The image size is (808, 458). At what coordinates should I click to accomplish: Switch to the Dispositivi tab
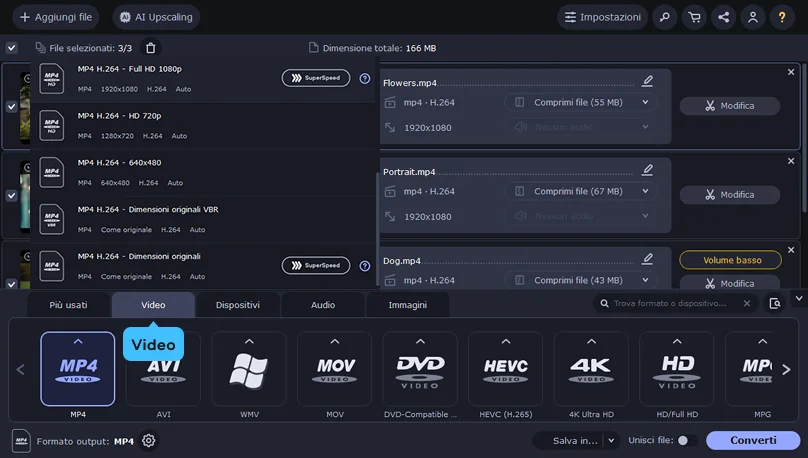click(238, 305)
